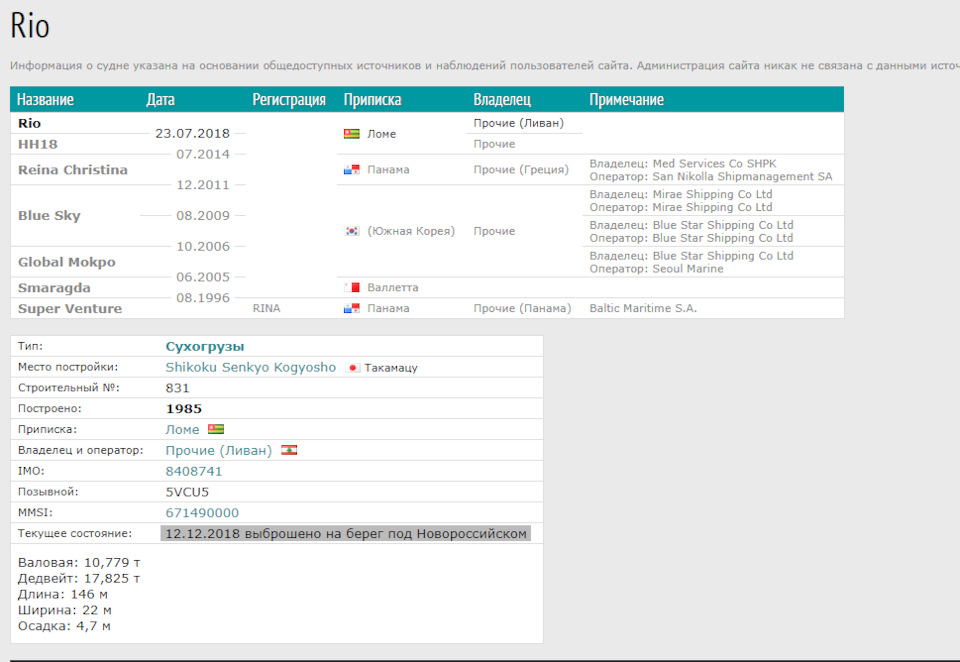Click the Владелец: Med Services Co SHPK note
Viewport: 960px width, 662px height.
tap(683, 164)
